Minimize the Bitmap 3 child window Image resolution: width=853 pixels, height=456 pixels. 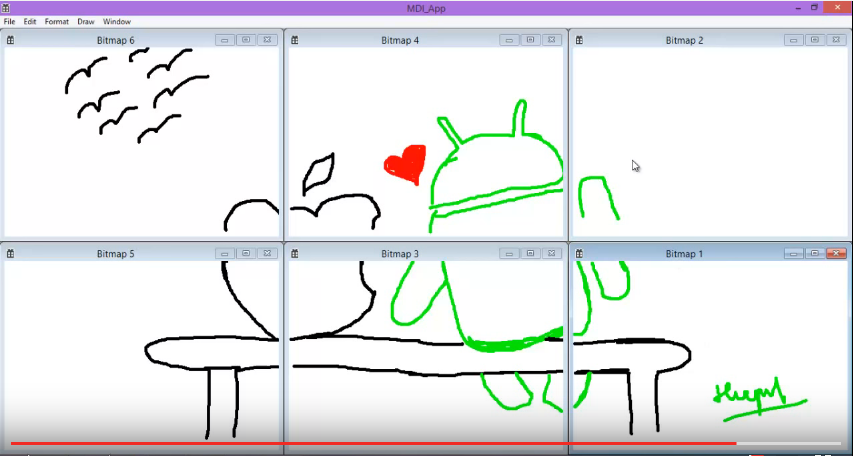[509, 253]
